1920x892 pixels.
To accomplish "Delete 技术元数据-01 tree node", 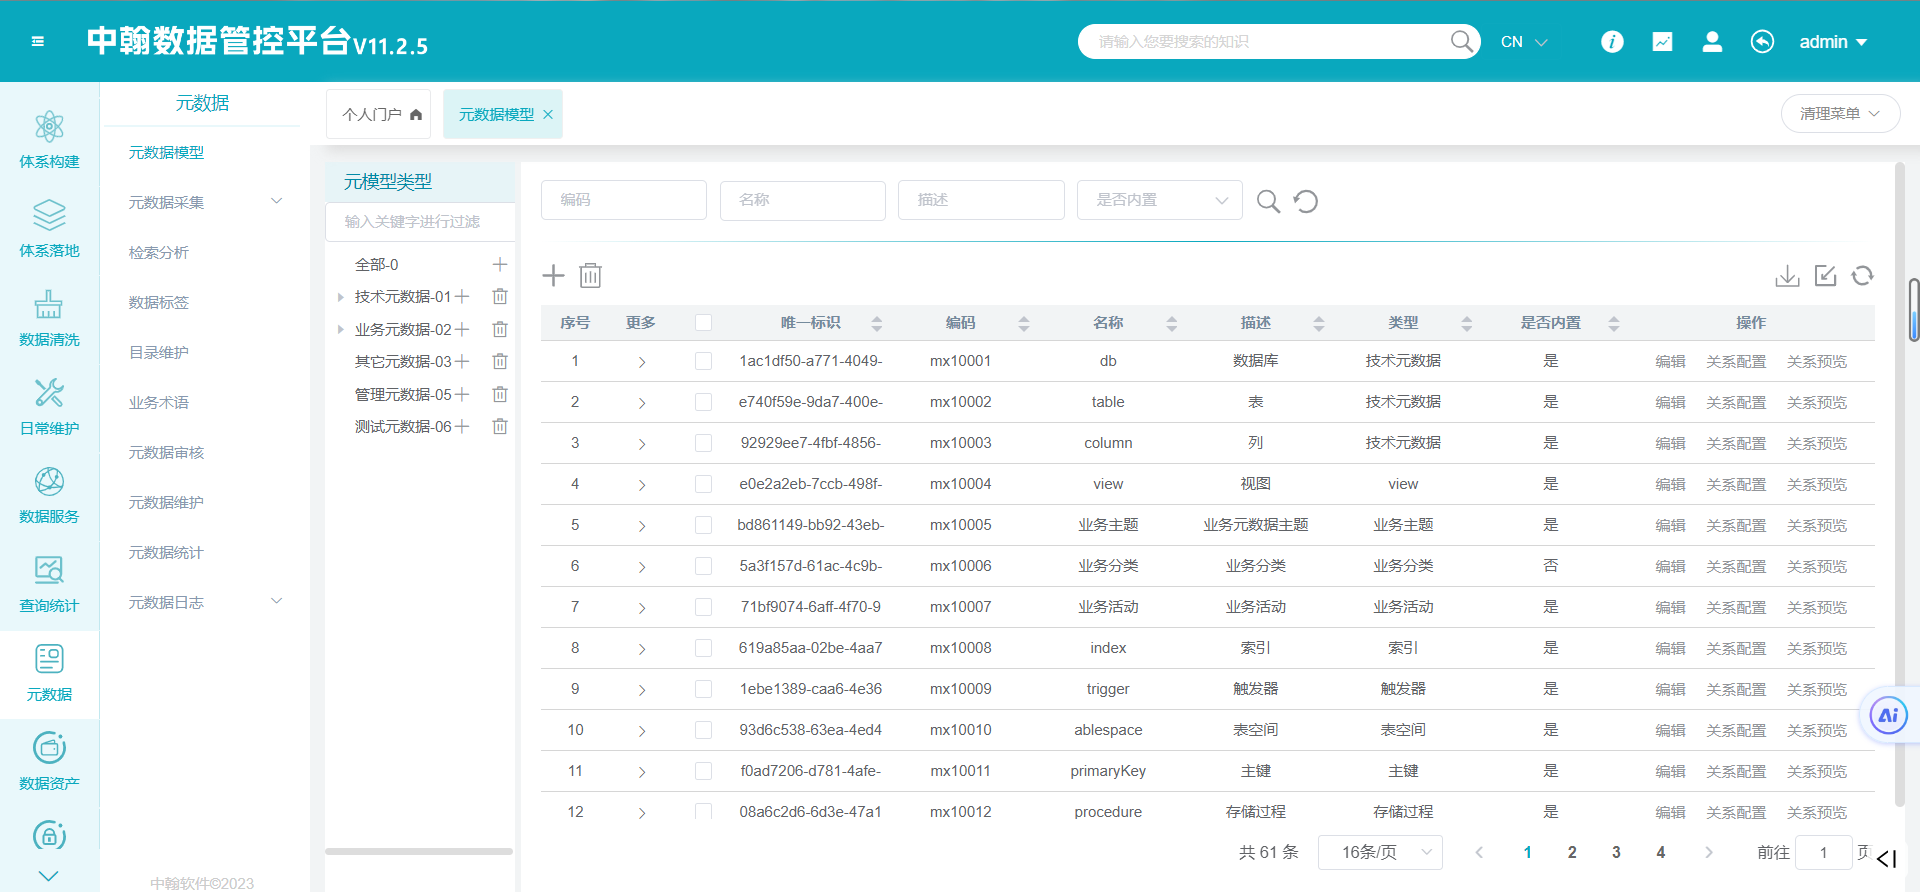I will click(500, 296).
